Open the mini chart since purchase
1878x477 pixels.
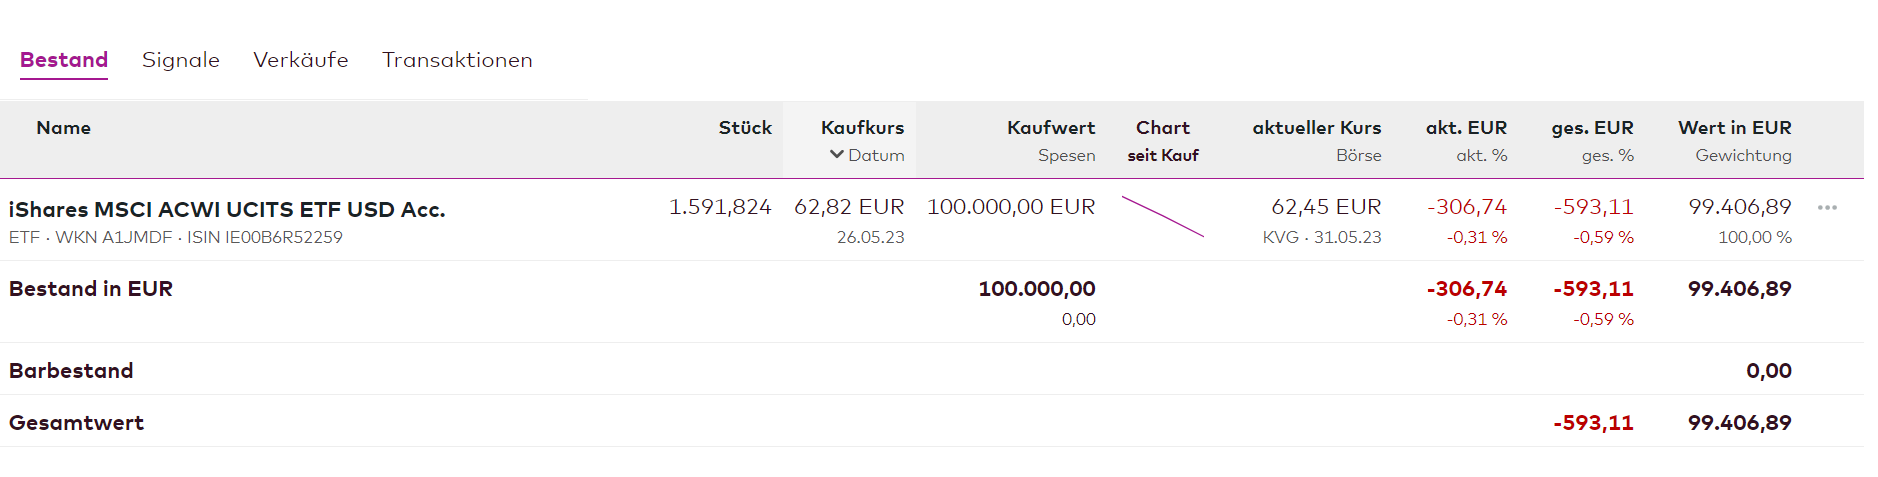tap(1162, 217)
